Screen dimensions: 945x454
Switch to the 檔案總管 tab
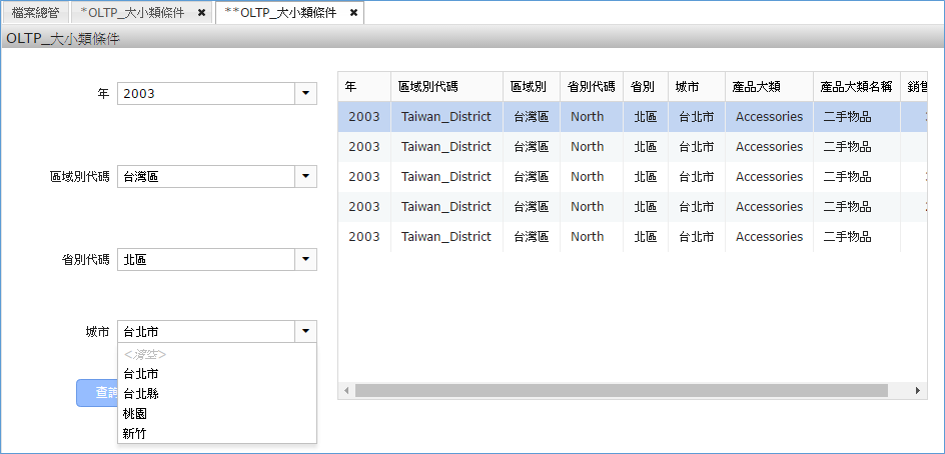coord(35,13)
